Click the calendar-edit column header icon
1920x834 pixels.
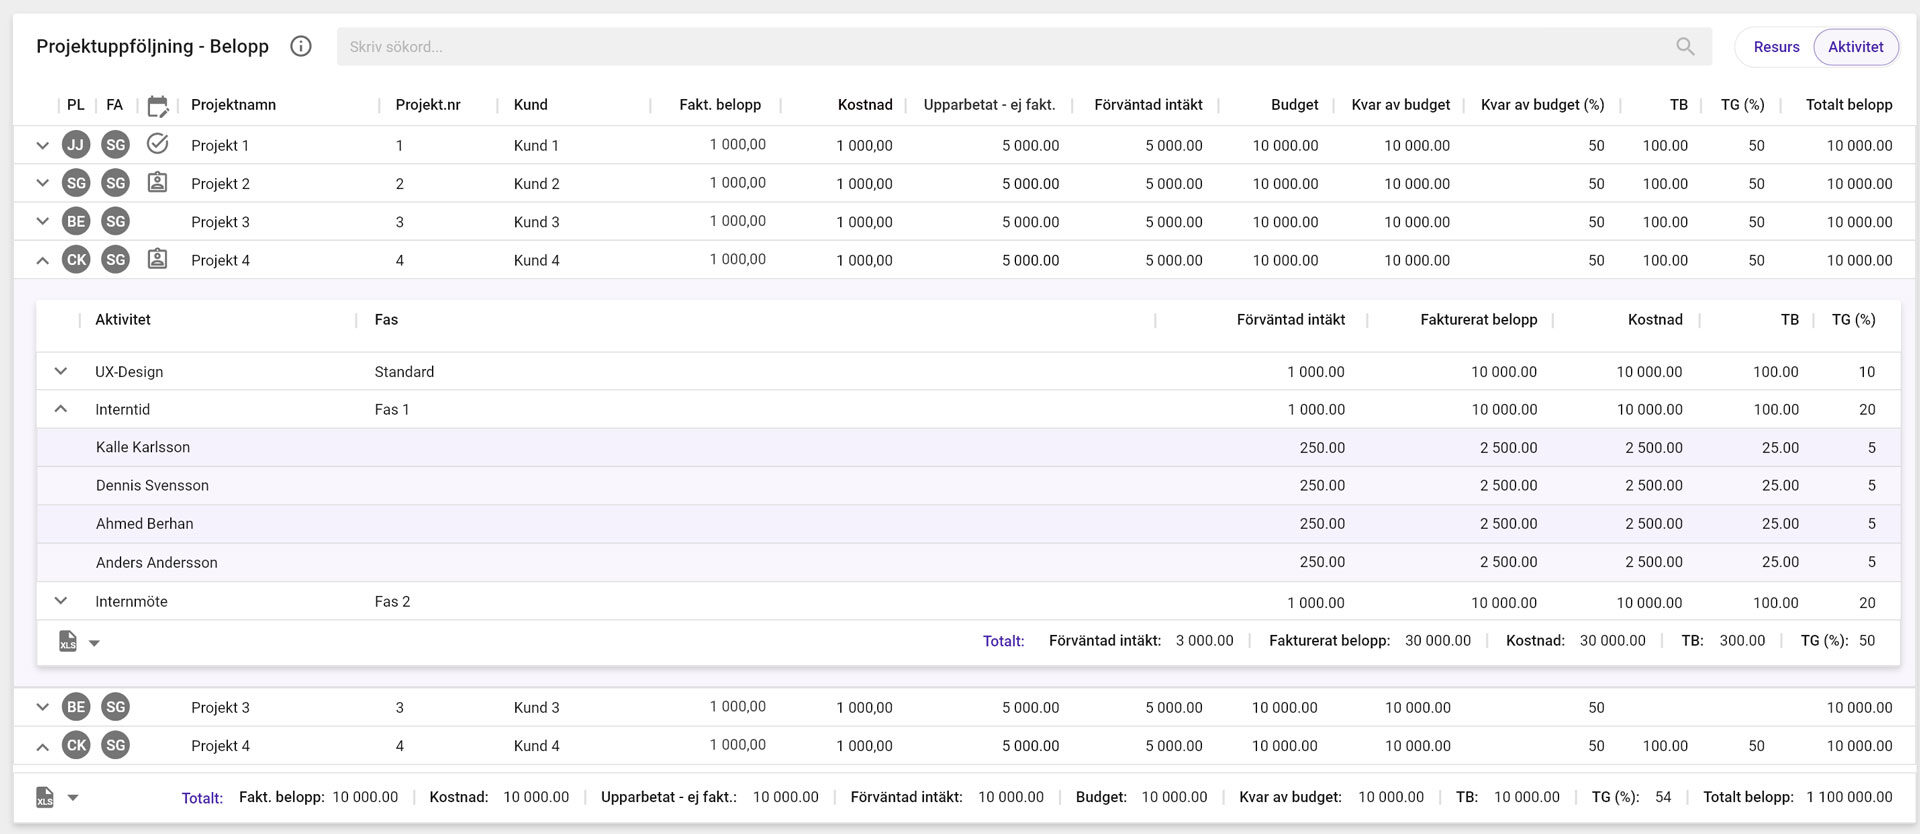click(157, 106)
